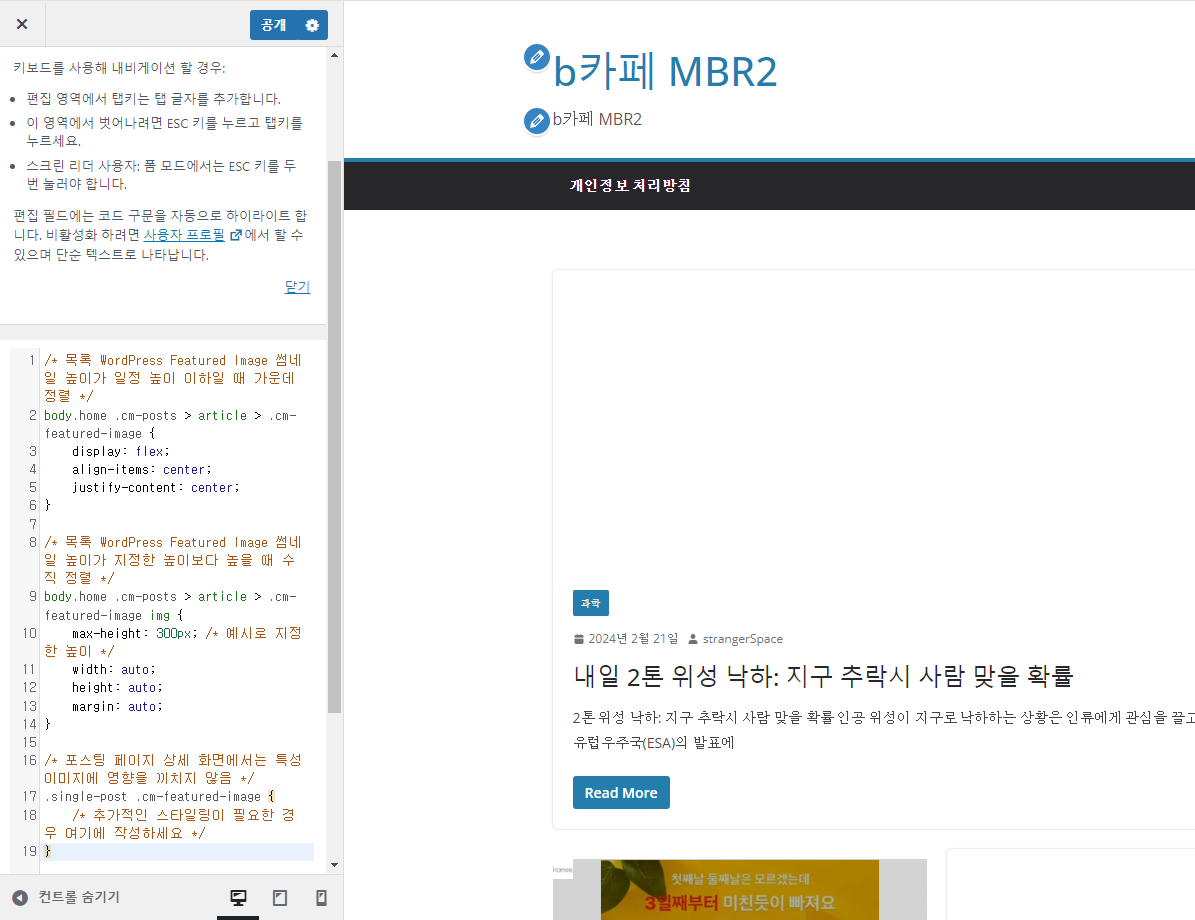Open the 개인정보 처리방침 menu item
Screen dimensions: 1195x920
[630, 185]
